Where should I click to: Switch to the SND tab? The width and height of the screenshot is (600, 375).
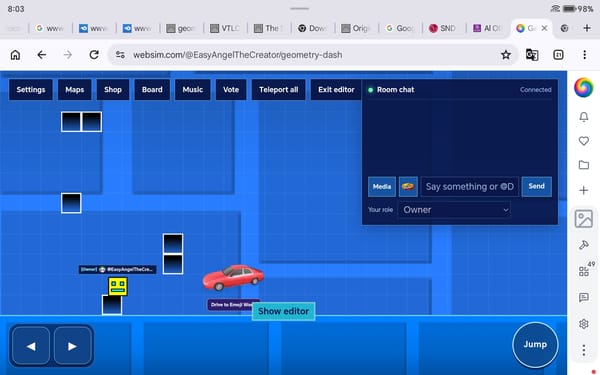tap(443, 28)
